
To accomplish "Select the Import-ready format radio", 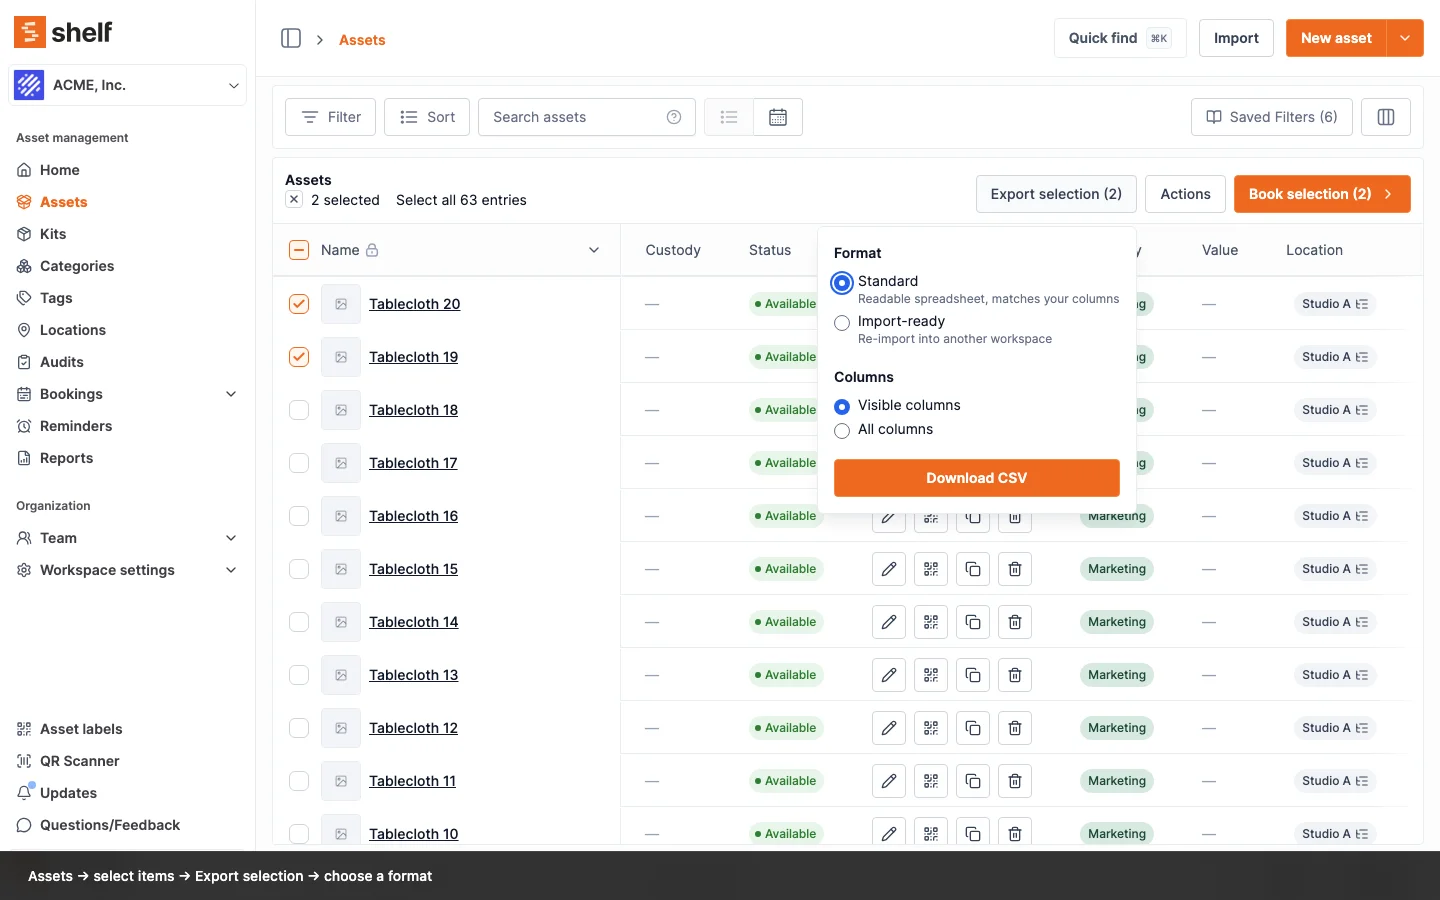I will click(x=842, y=323).
